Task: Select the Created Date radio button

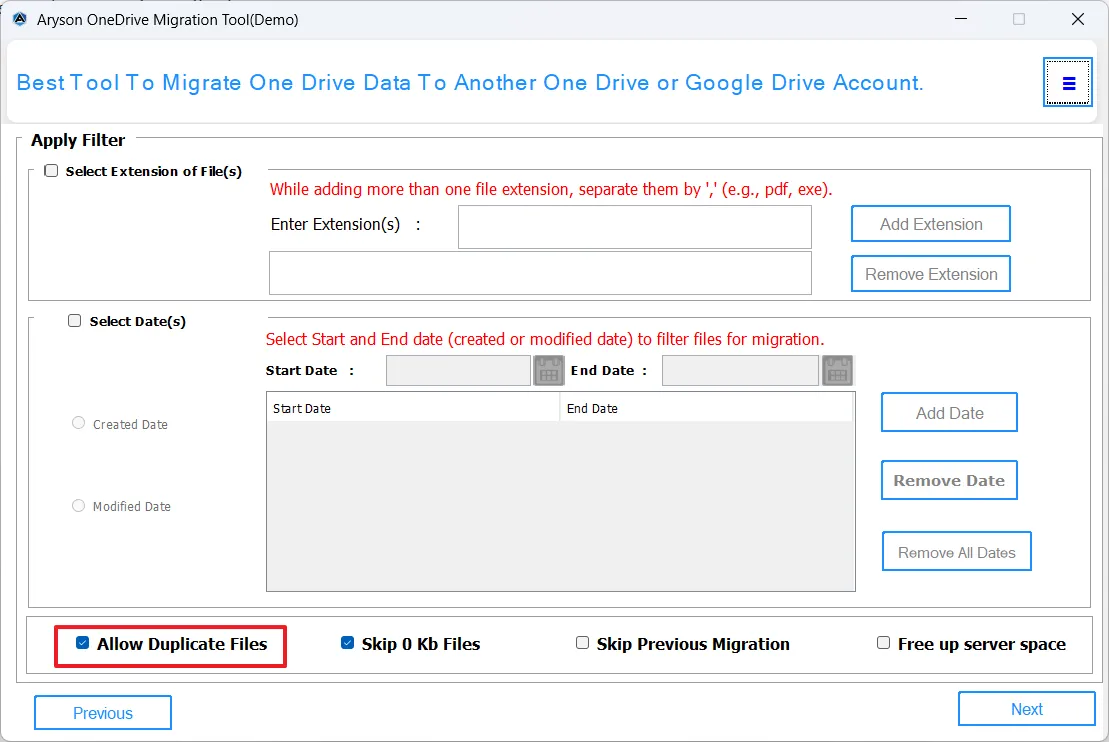Action: coord(79,423)
